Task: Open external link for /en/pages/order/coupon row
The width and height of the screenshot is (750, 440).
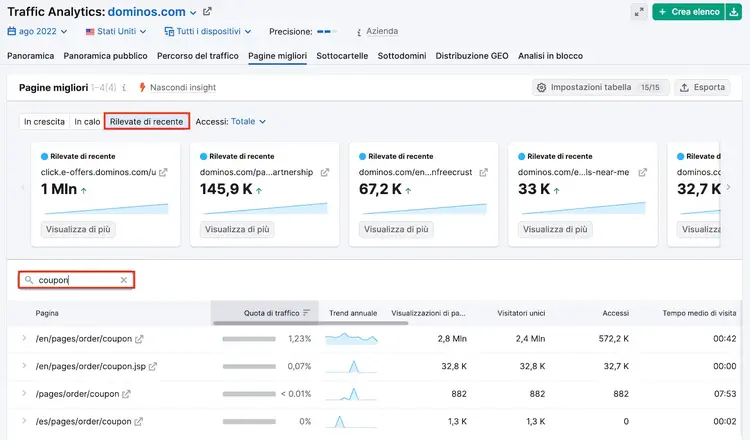Action: click(139, 339)
